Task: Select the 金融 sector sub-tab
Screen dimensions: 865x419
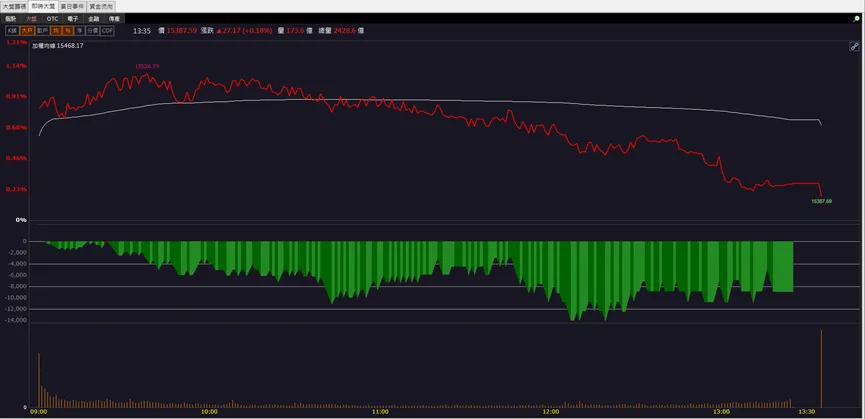Action: [93, 18]
